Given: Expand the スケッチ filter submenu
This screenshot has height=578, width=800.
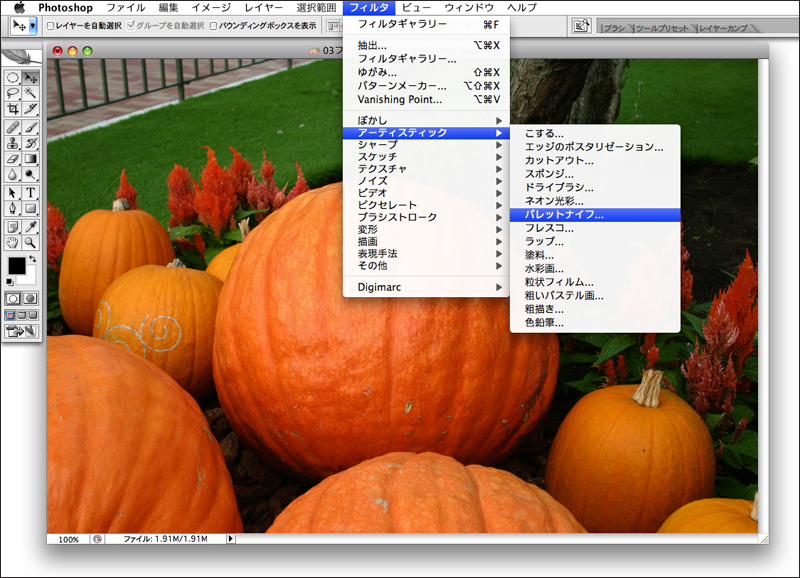Looking at the screenshot, I should point(377,157).
